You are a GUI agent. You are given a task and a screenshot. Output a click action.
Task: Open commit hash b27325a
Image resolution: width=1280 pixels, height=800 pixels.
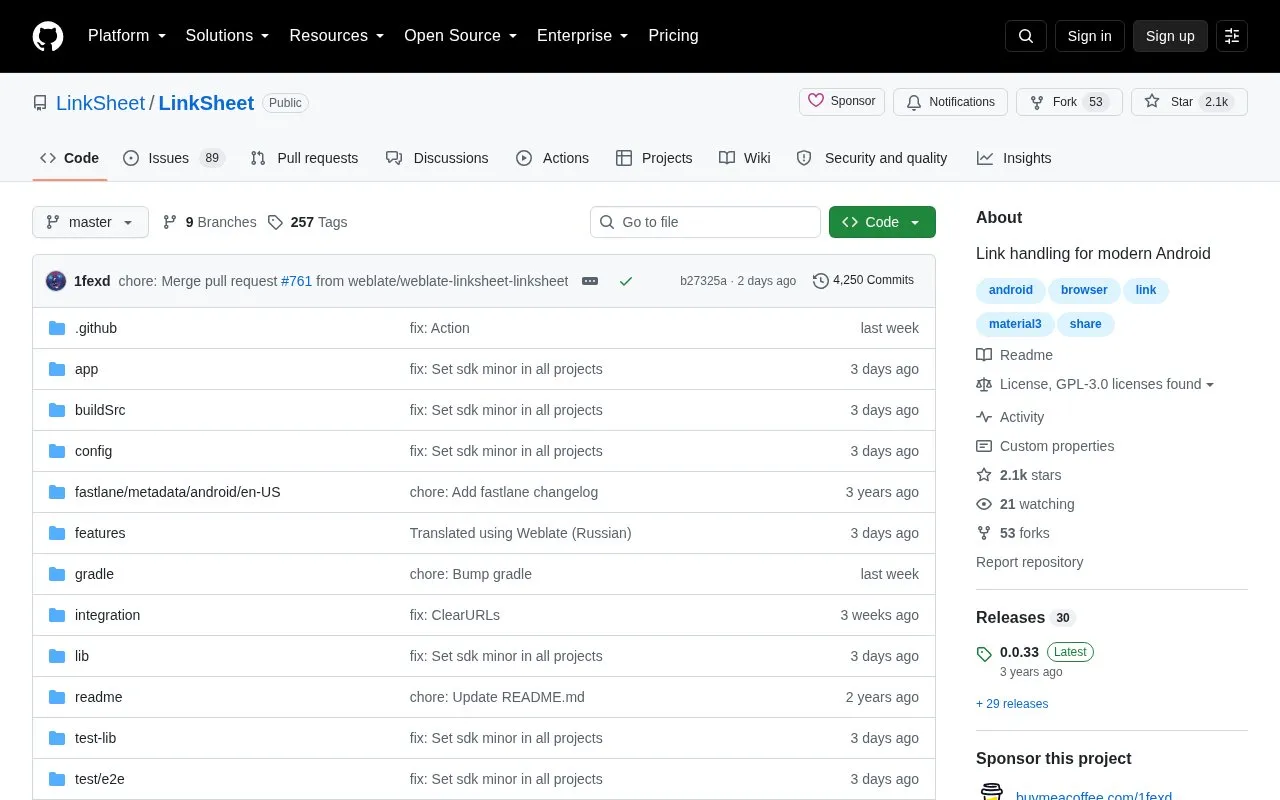click(703, 281)
